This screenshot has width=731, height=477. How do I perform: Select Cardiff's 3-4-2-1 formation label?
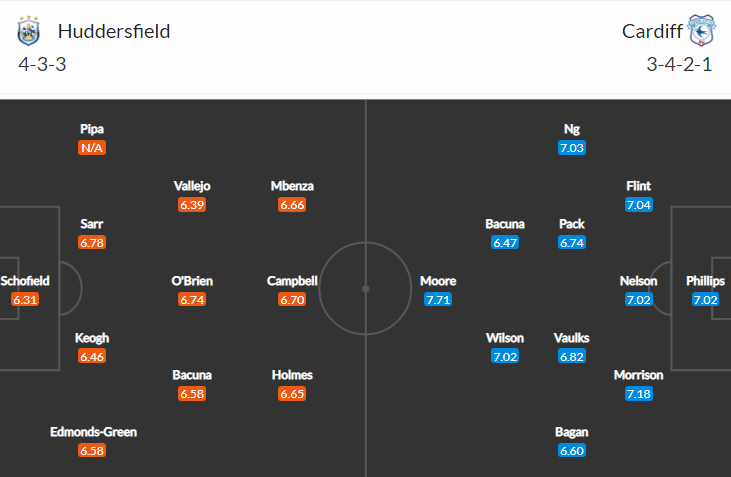679,64
